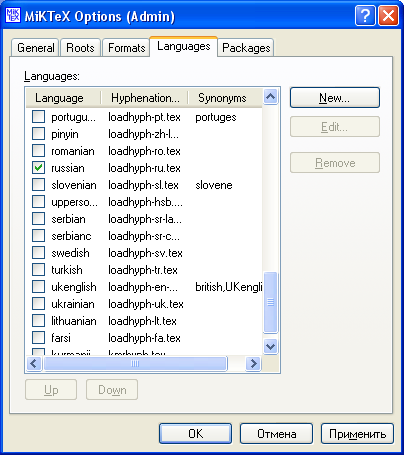The width and height of the screenshot is (404, 455).
Task: Select the loadhyph-pt.tex entry
Action: [x=144, y=117]
